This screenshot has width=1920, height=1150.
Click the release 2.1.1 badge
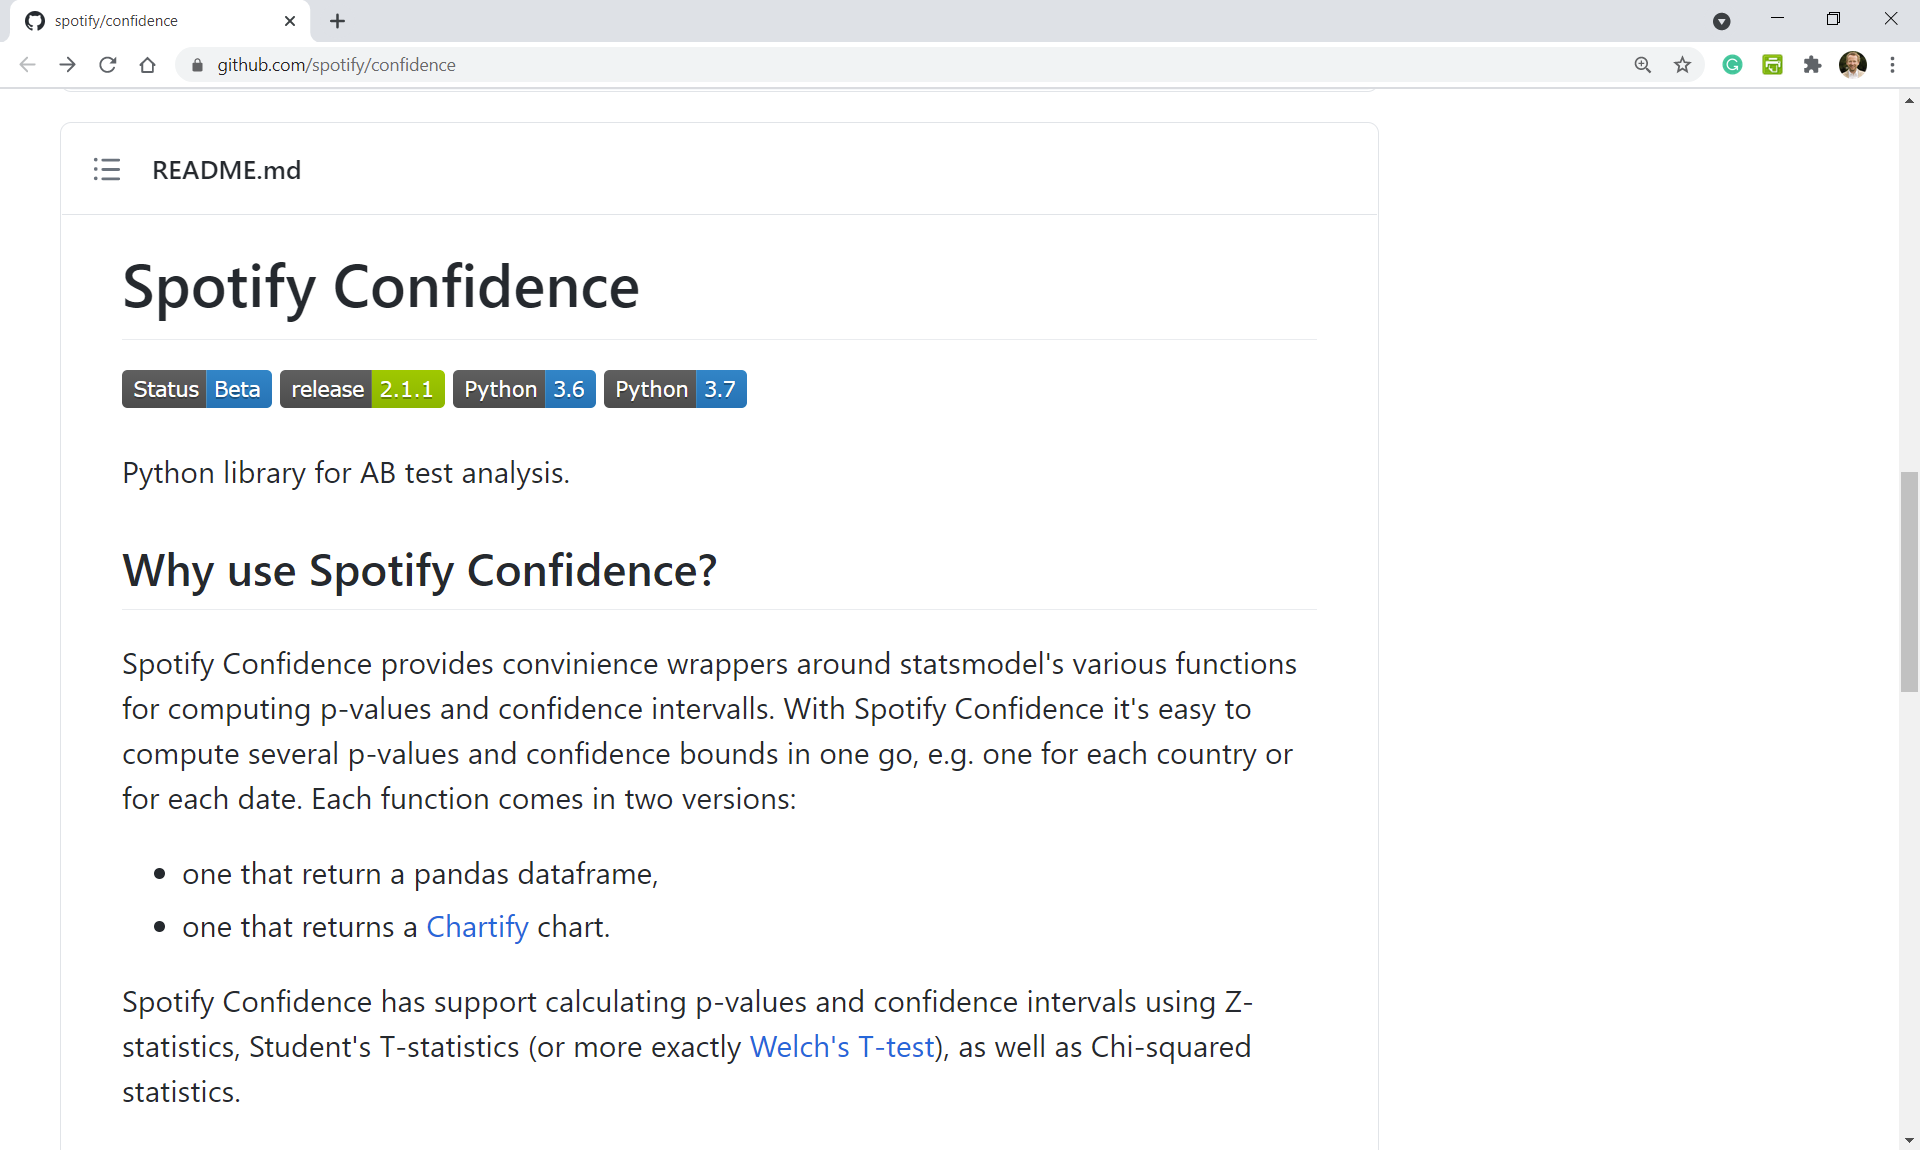click(x=362, y=389)
